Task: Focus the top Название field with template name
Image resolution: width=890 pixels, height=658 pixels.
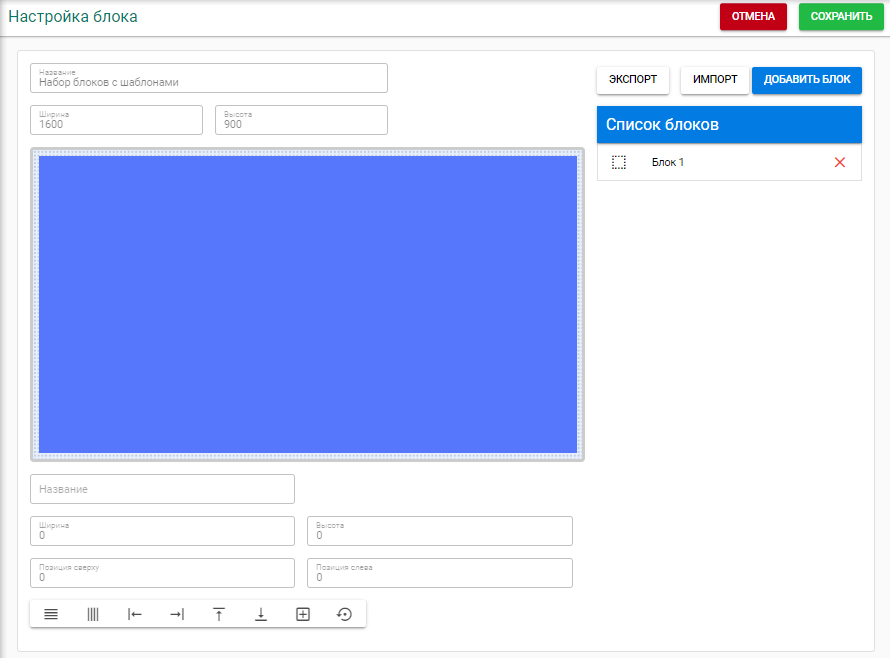Action: pyautogui.click(x=209, y=79)
